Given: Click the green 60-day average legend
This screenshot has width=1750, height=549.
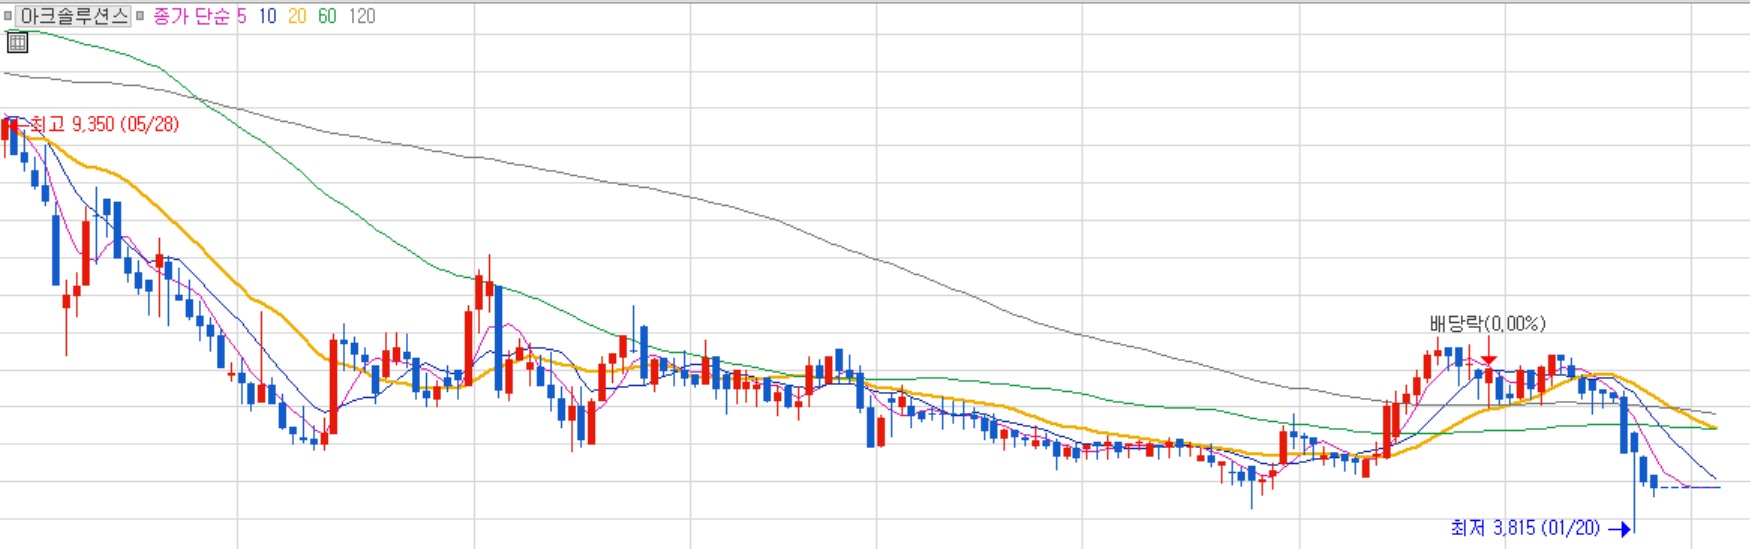Looking at the screenshot, I should click(327, 16).
